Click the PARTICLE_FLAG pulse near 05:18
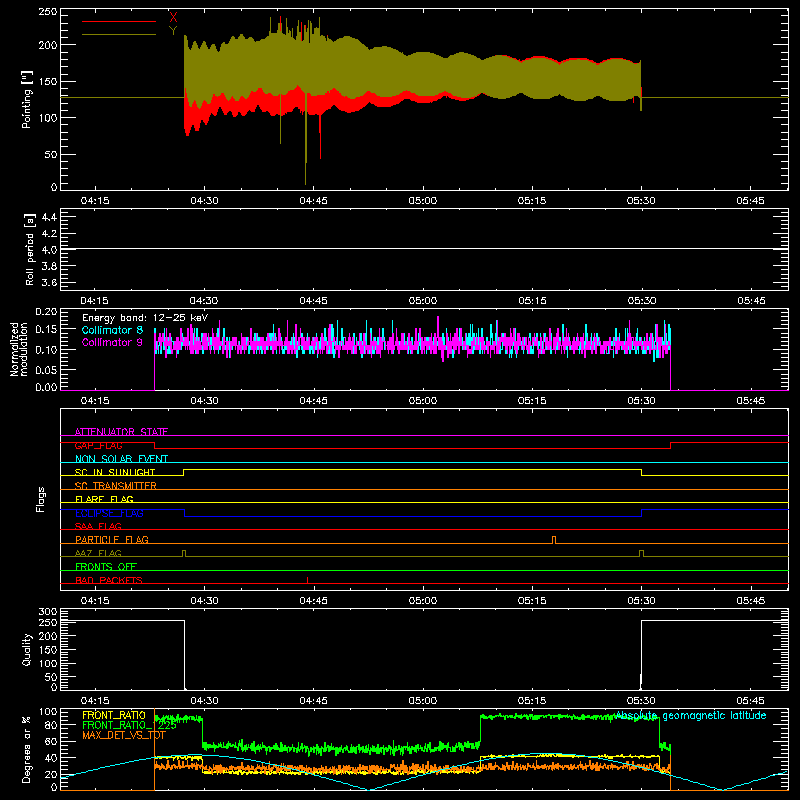The height and width of the screenshot is (800, 800). 554,540
